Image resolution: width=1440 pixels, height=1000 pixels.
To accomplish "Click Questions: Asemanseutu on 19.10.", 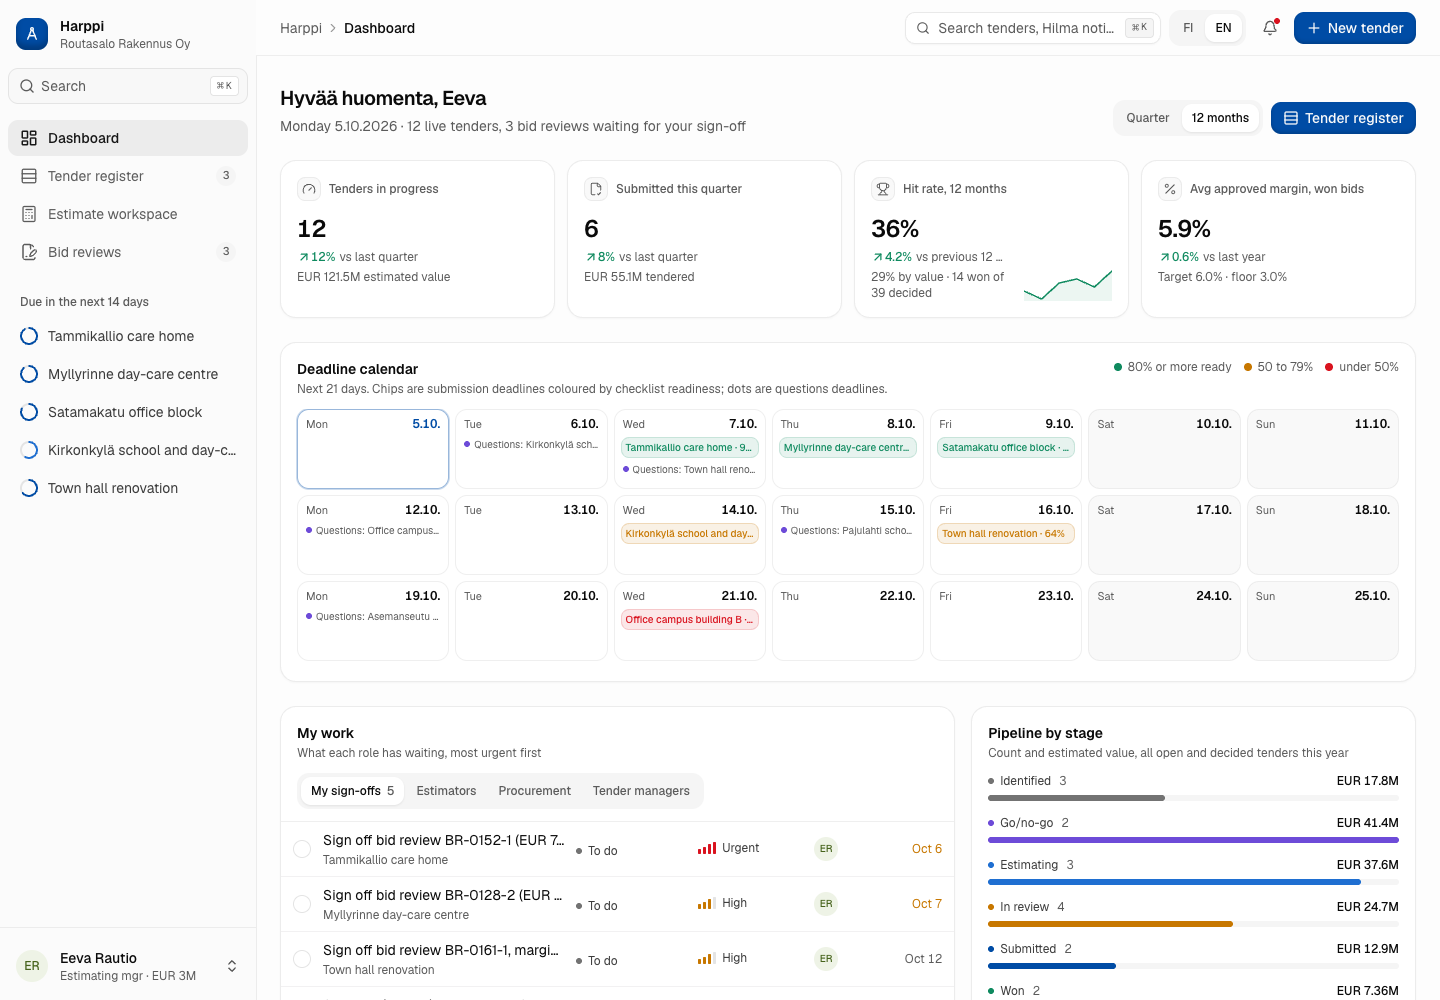I will click(373, 617).
